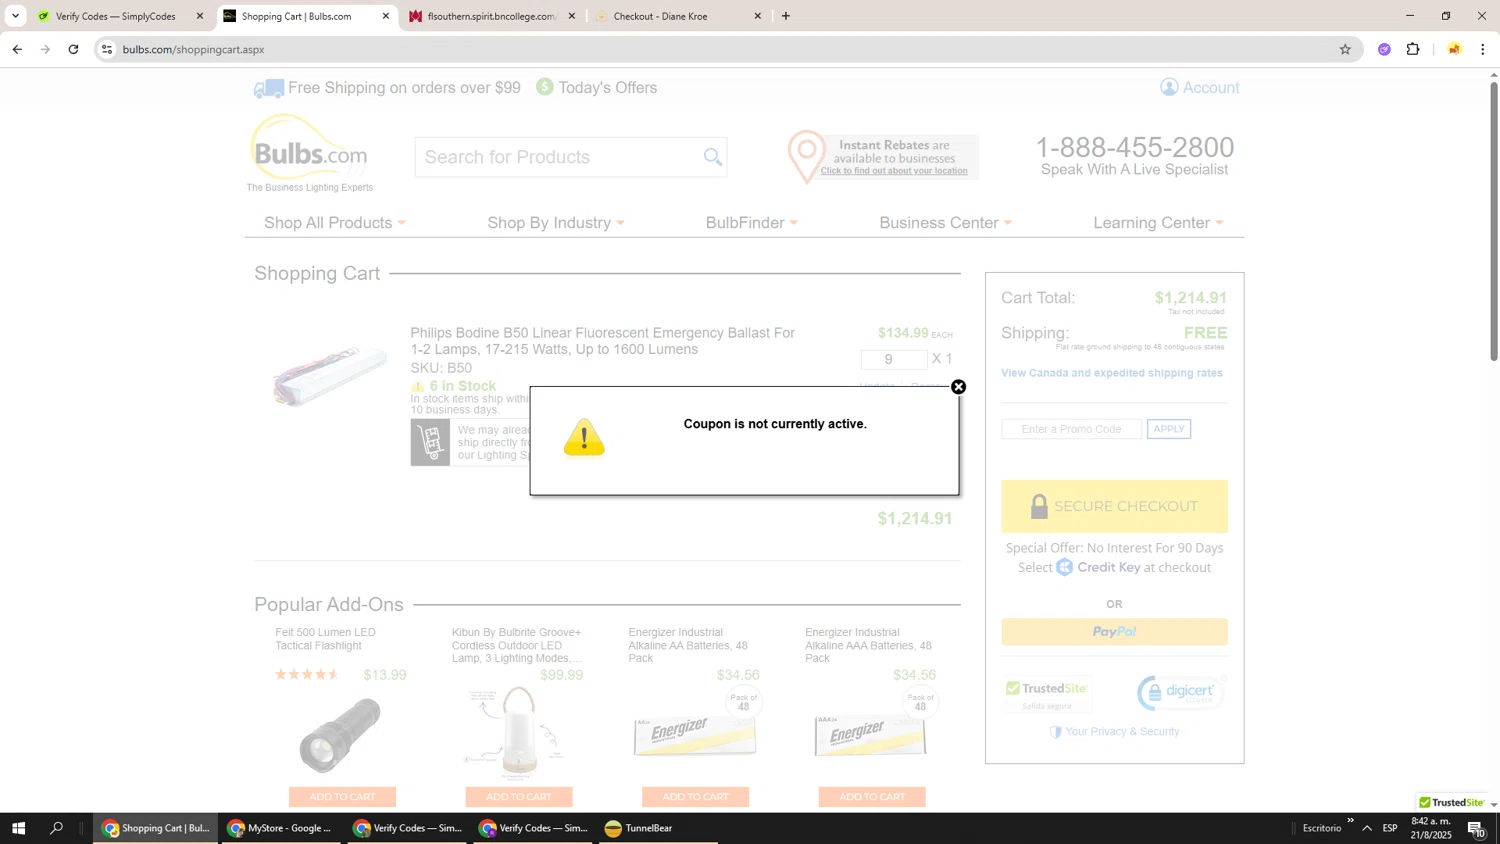This screenshot has height=844, width=1500.
Task: Click the page vertical scrollbar
Action: coord(1493,220)
